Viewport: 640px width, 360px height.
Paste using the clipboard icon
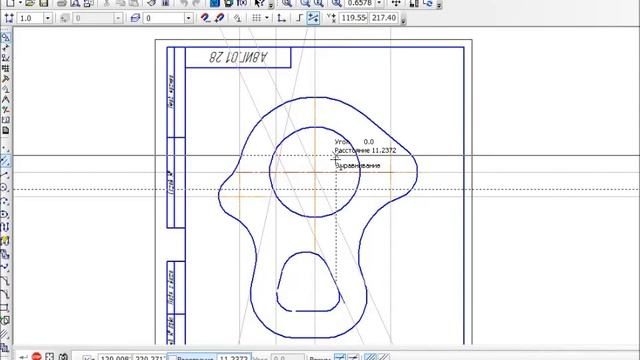pos(133,3)
